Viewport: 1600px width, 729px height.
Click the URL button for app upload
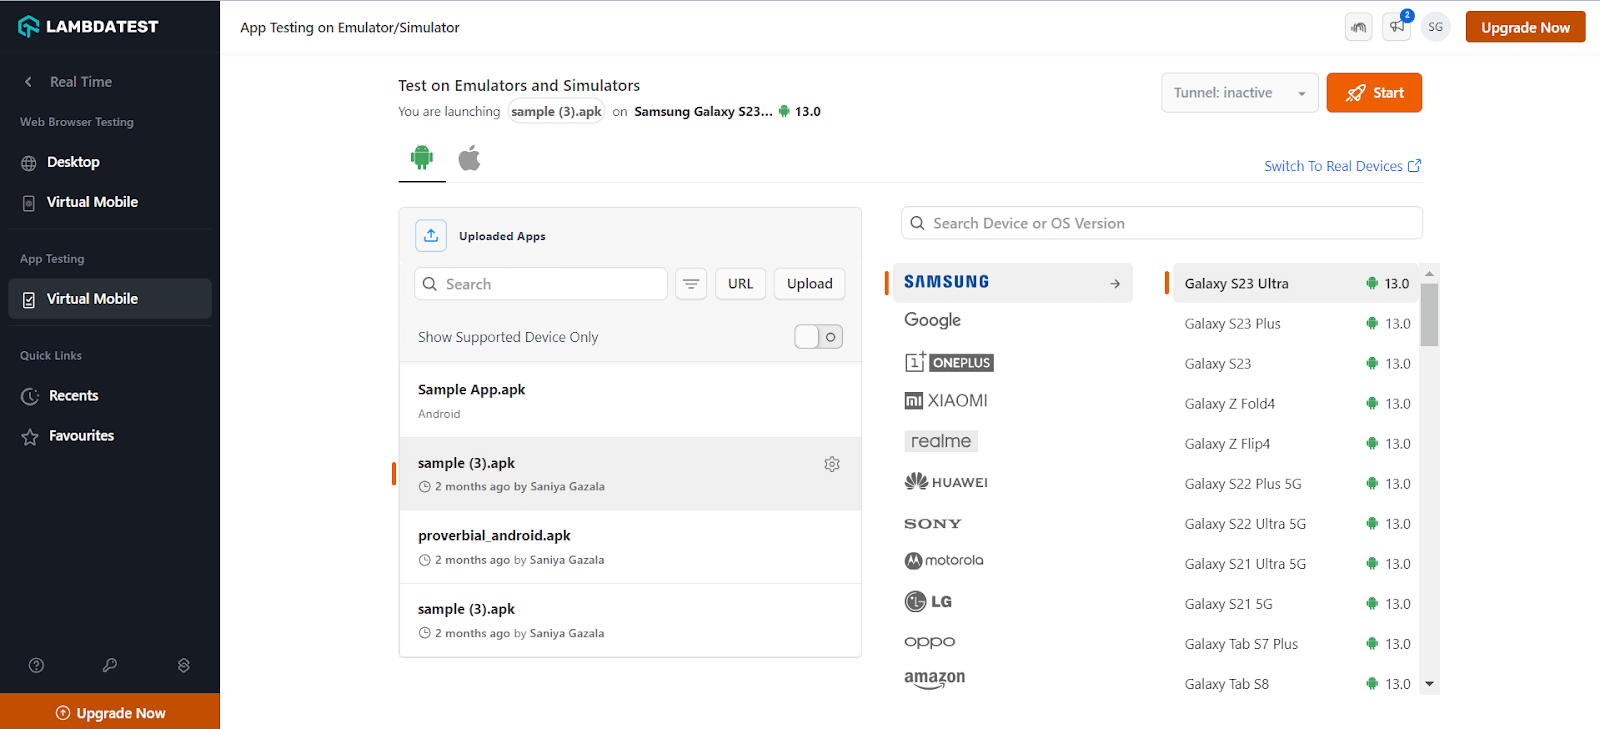click(x=741, y=284)
